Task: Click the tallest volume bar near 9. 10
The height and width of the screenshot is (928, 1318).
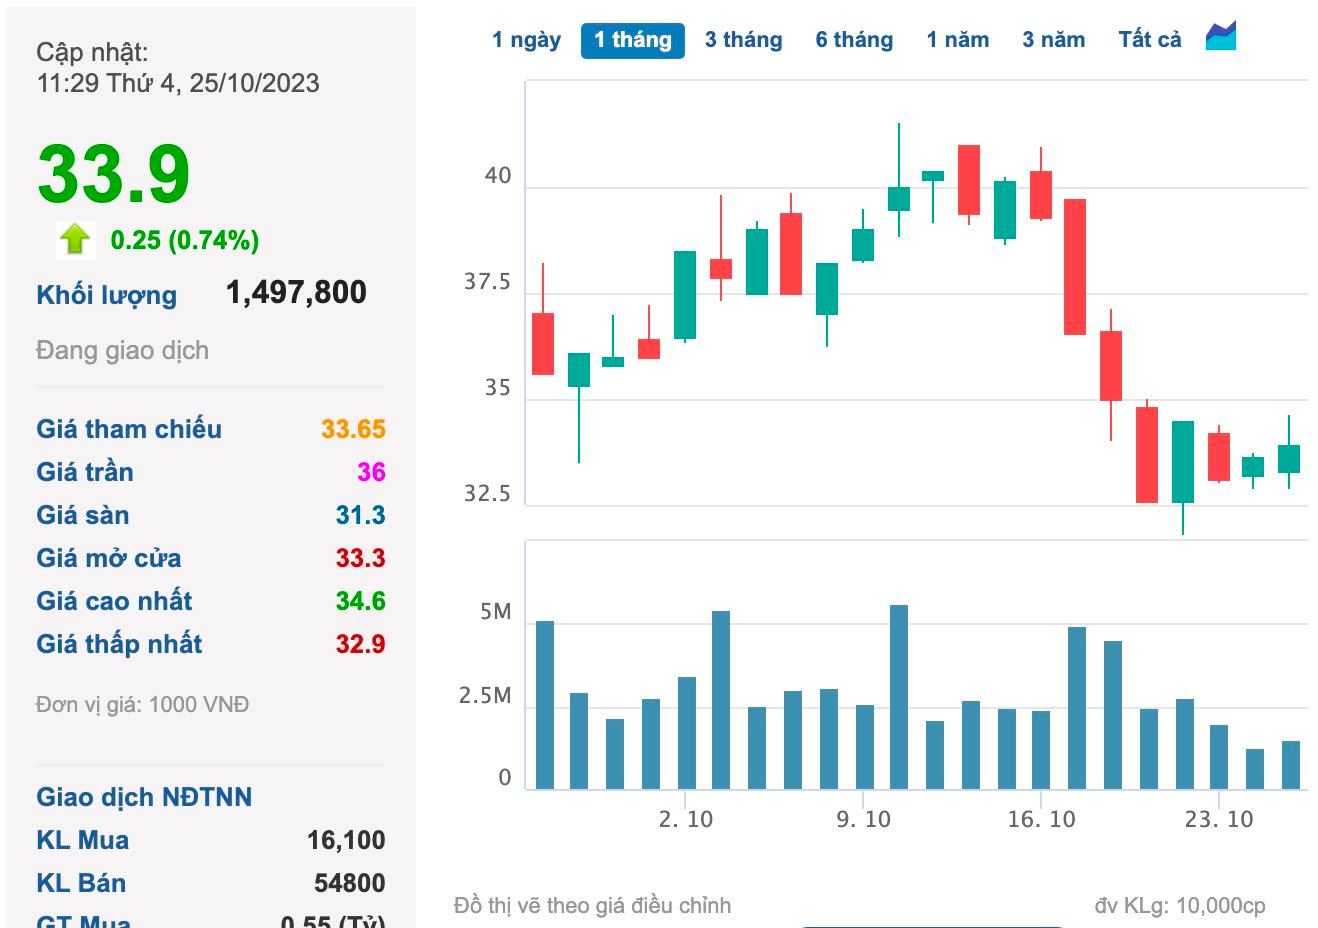Action: (899, 697)
